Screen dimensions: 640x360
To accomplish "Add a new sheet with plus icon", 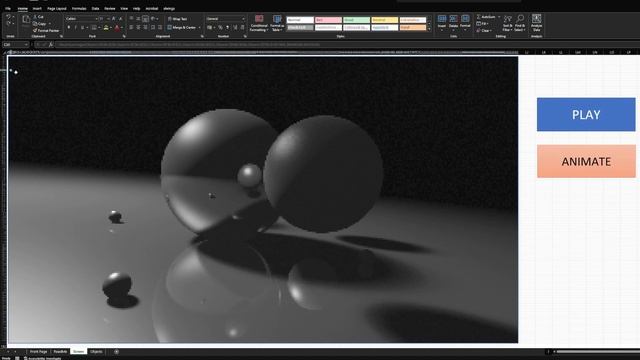I will tap(116, 351).
